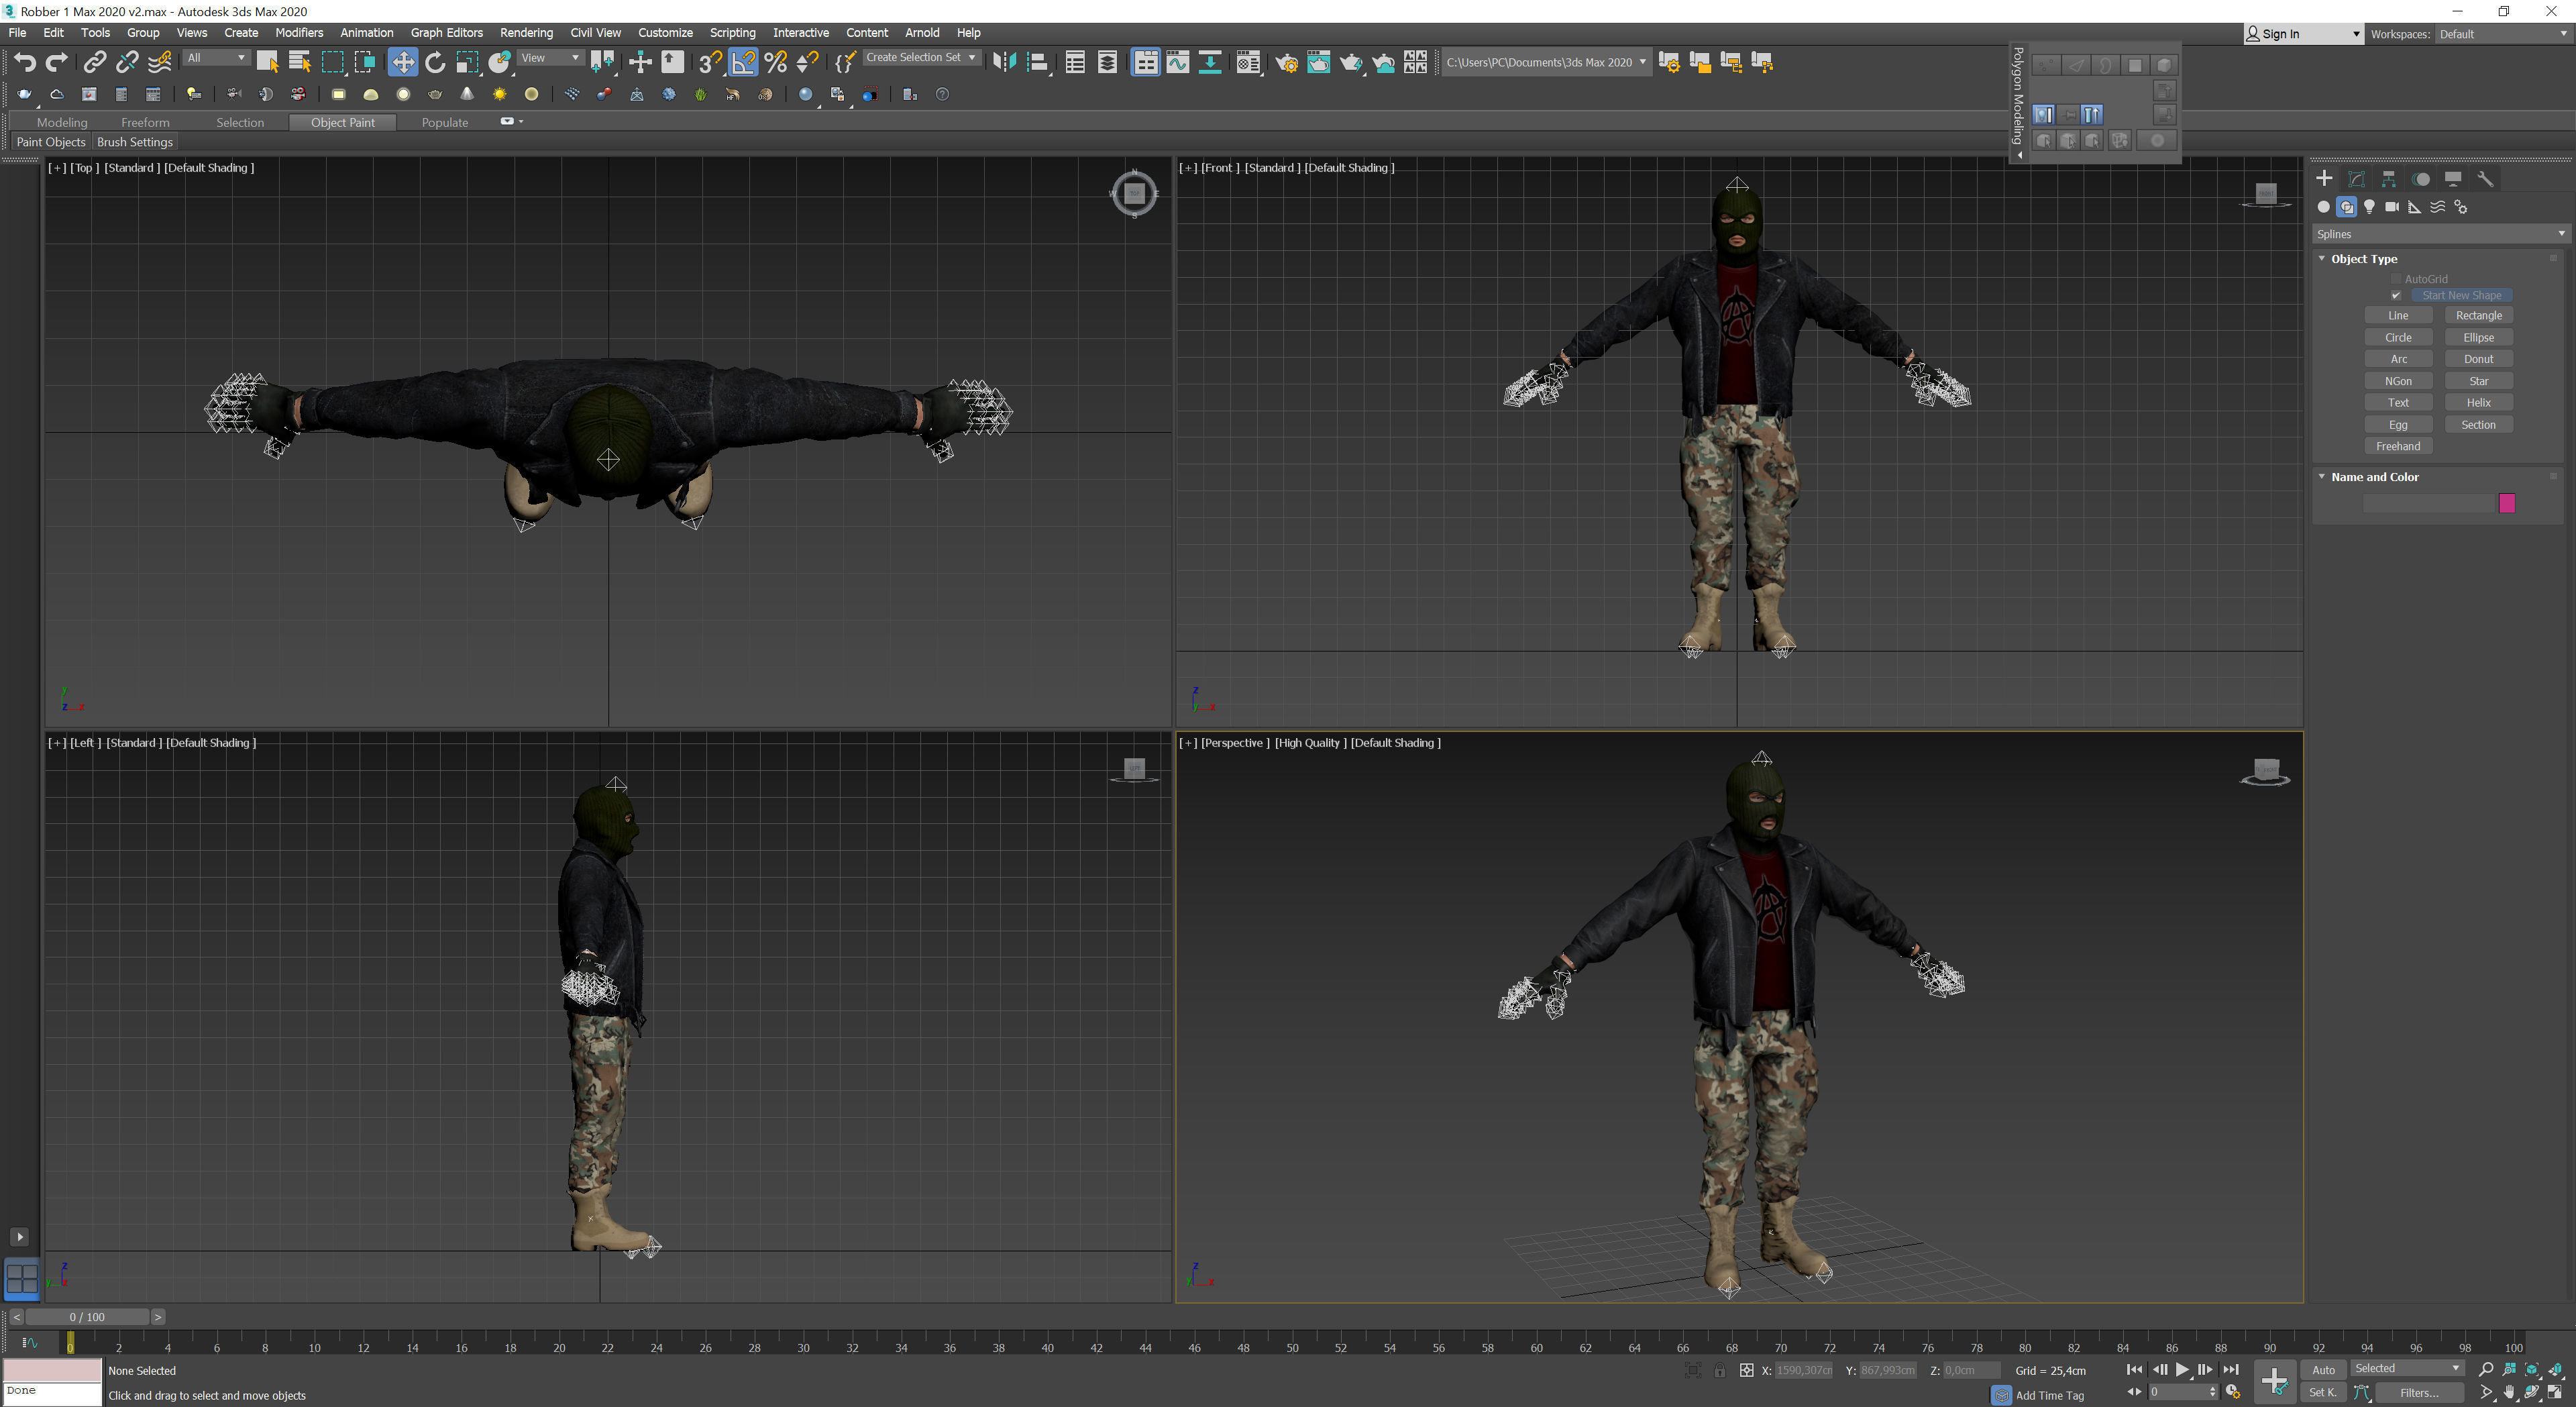The width and height of the screenshot is (2576, 1407).
Task: Create a Line spline
Action: (x=2398, y=315)
